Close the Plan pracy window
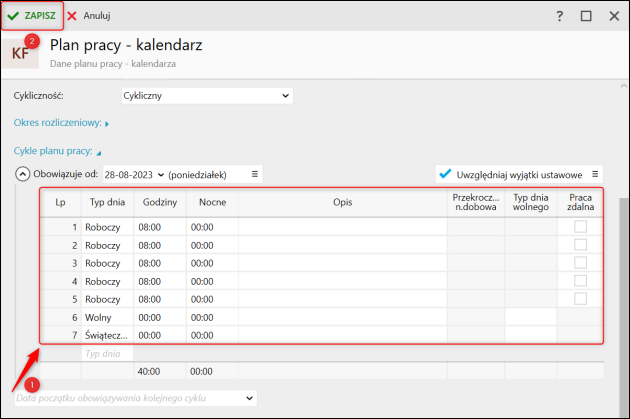Viewport: 630px width, 419px height. point(614,16)
